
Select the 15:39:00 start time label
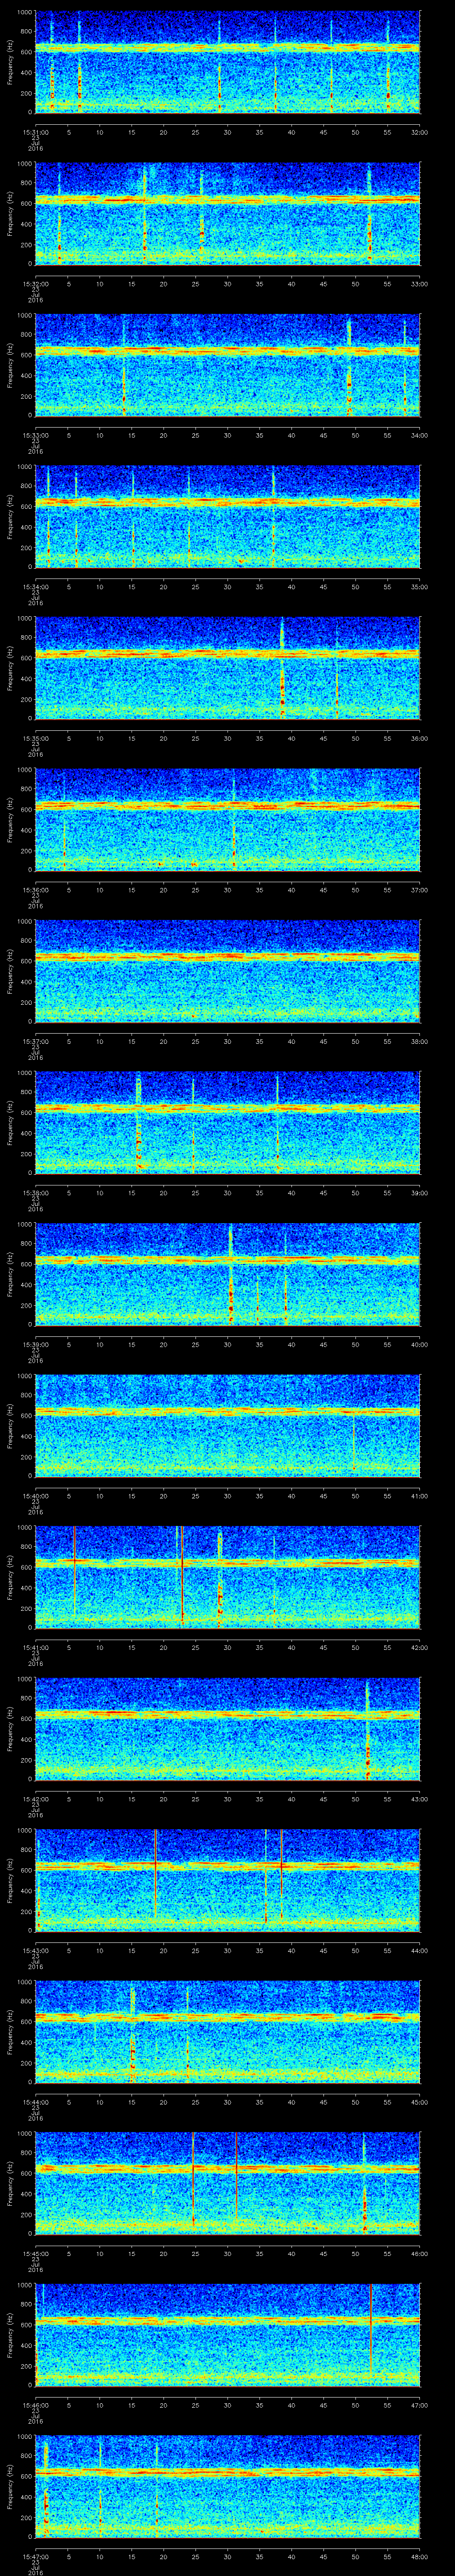[x=35, y=1344]
